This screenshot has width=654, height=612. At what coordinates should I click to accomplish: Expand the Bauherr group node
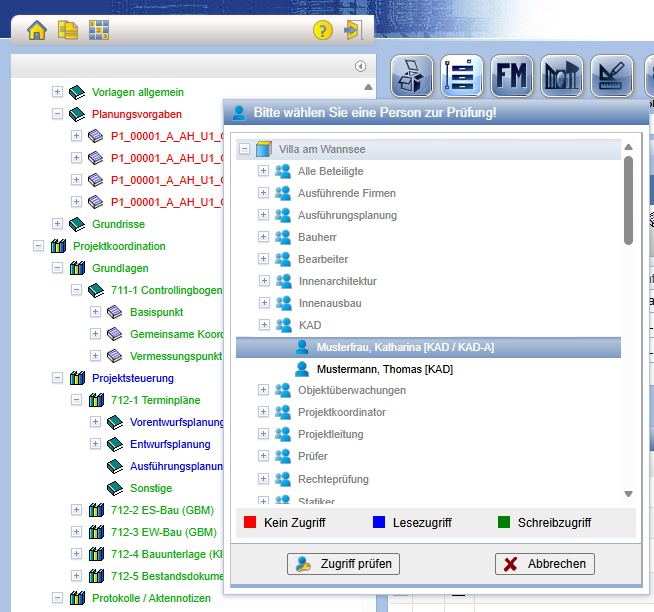click(263, 237)
